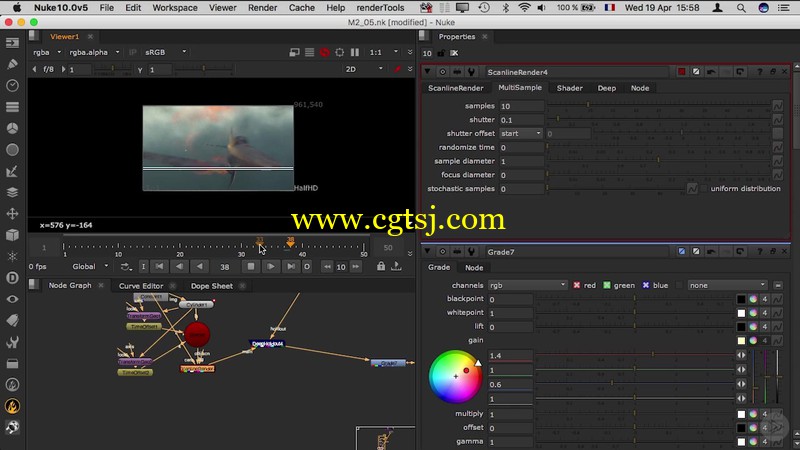
Task: Open the 2D view mode dropdown
Action: (364, 69)
